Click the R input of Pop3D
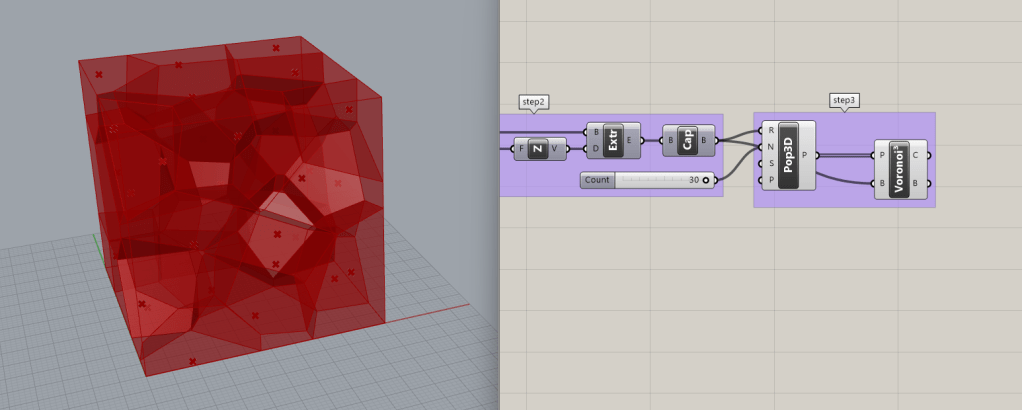Viewport: 1022px width, 410px height. point(769,130)
